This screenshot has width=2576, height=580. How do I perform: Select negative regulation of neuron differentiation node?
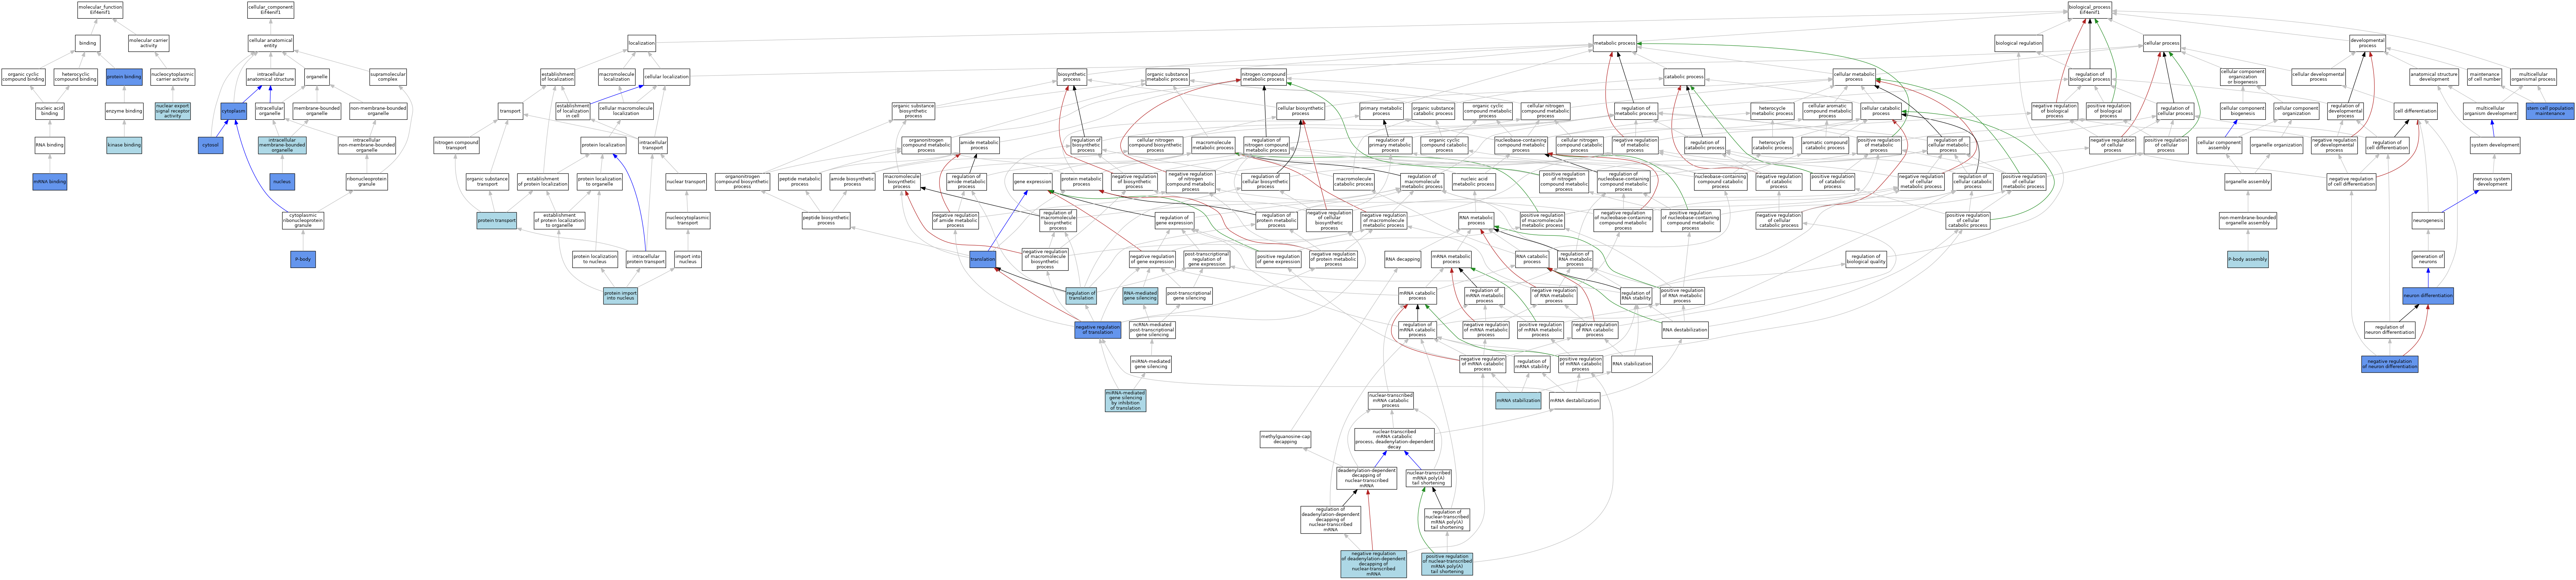click(x=2390, y=364)
